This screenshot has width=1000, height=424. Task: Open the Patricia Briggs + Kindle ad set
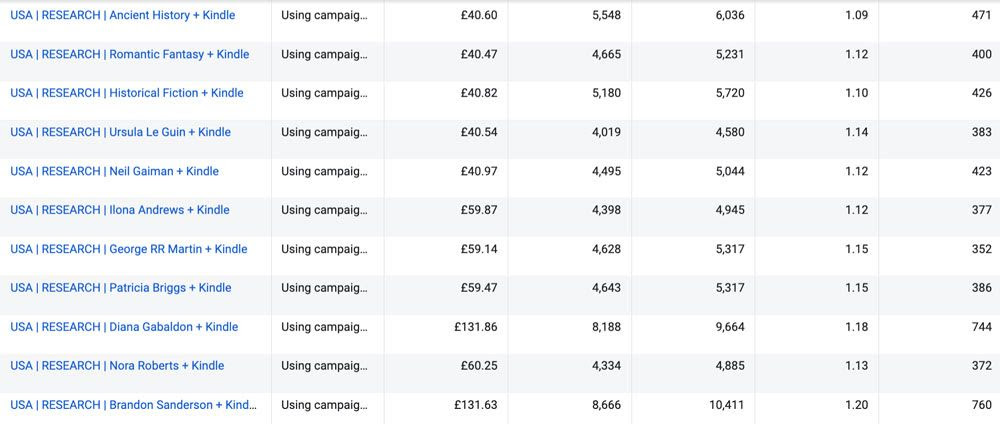(120, 288)
